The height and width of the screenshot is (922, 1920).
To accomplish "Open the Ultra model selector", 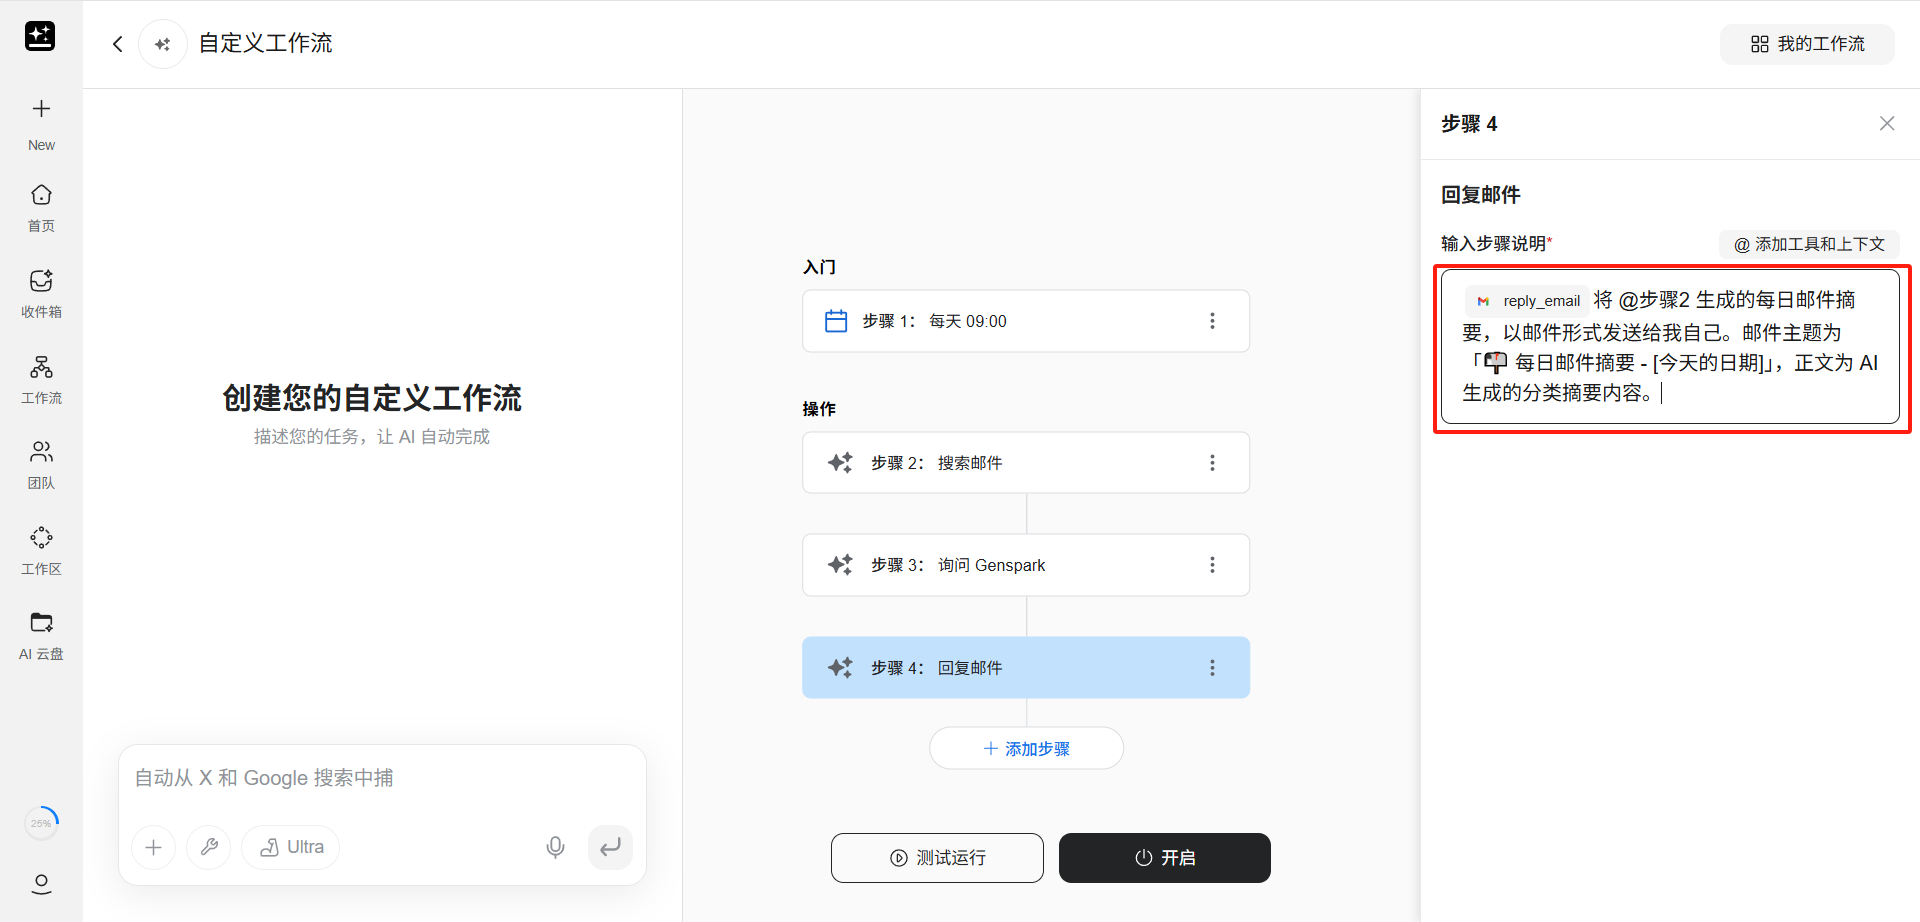I will pyautogui.click(x=291, y=848).
